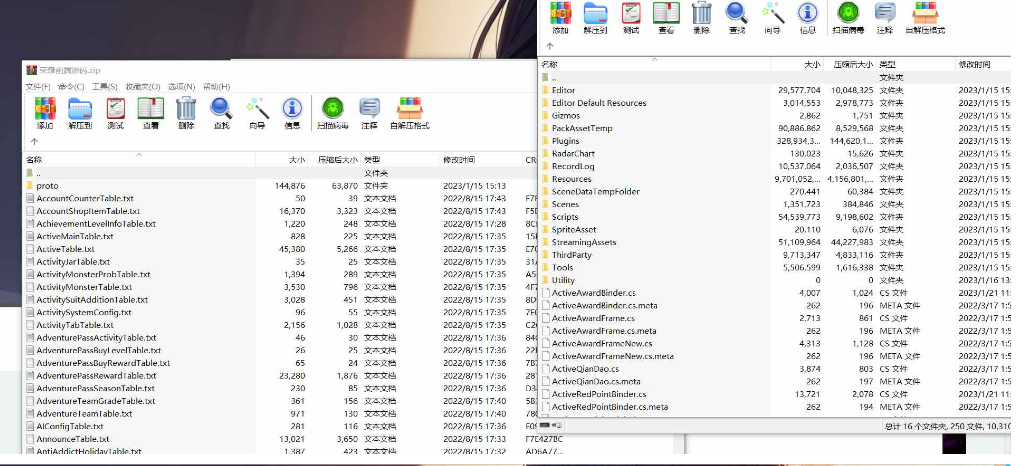Screen dimensions: 1024x466
Task: Sort by 大小 size column in left window
Action: pos(297,160)
